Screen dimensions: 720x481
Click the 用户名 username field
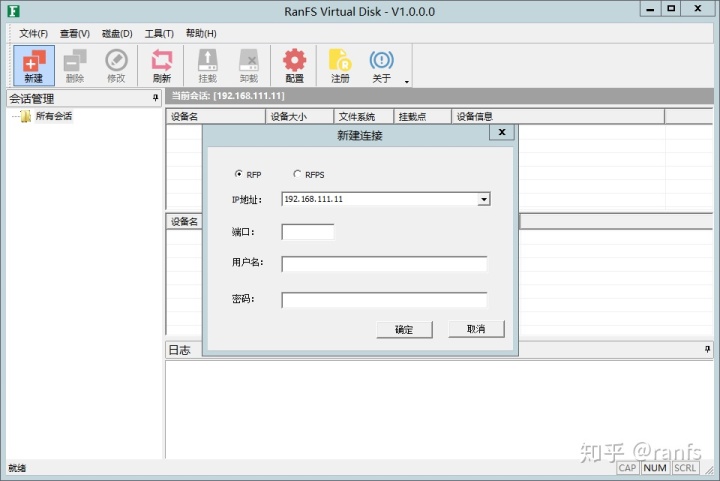click(x=384, y=264)
